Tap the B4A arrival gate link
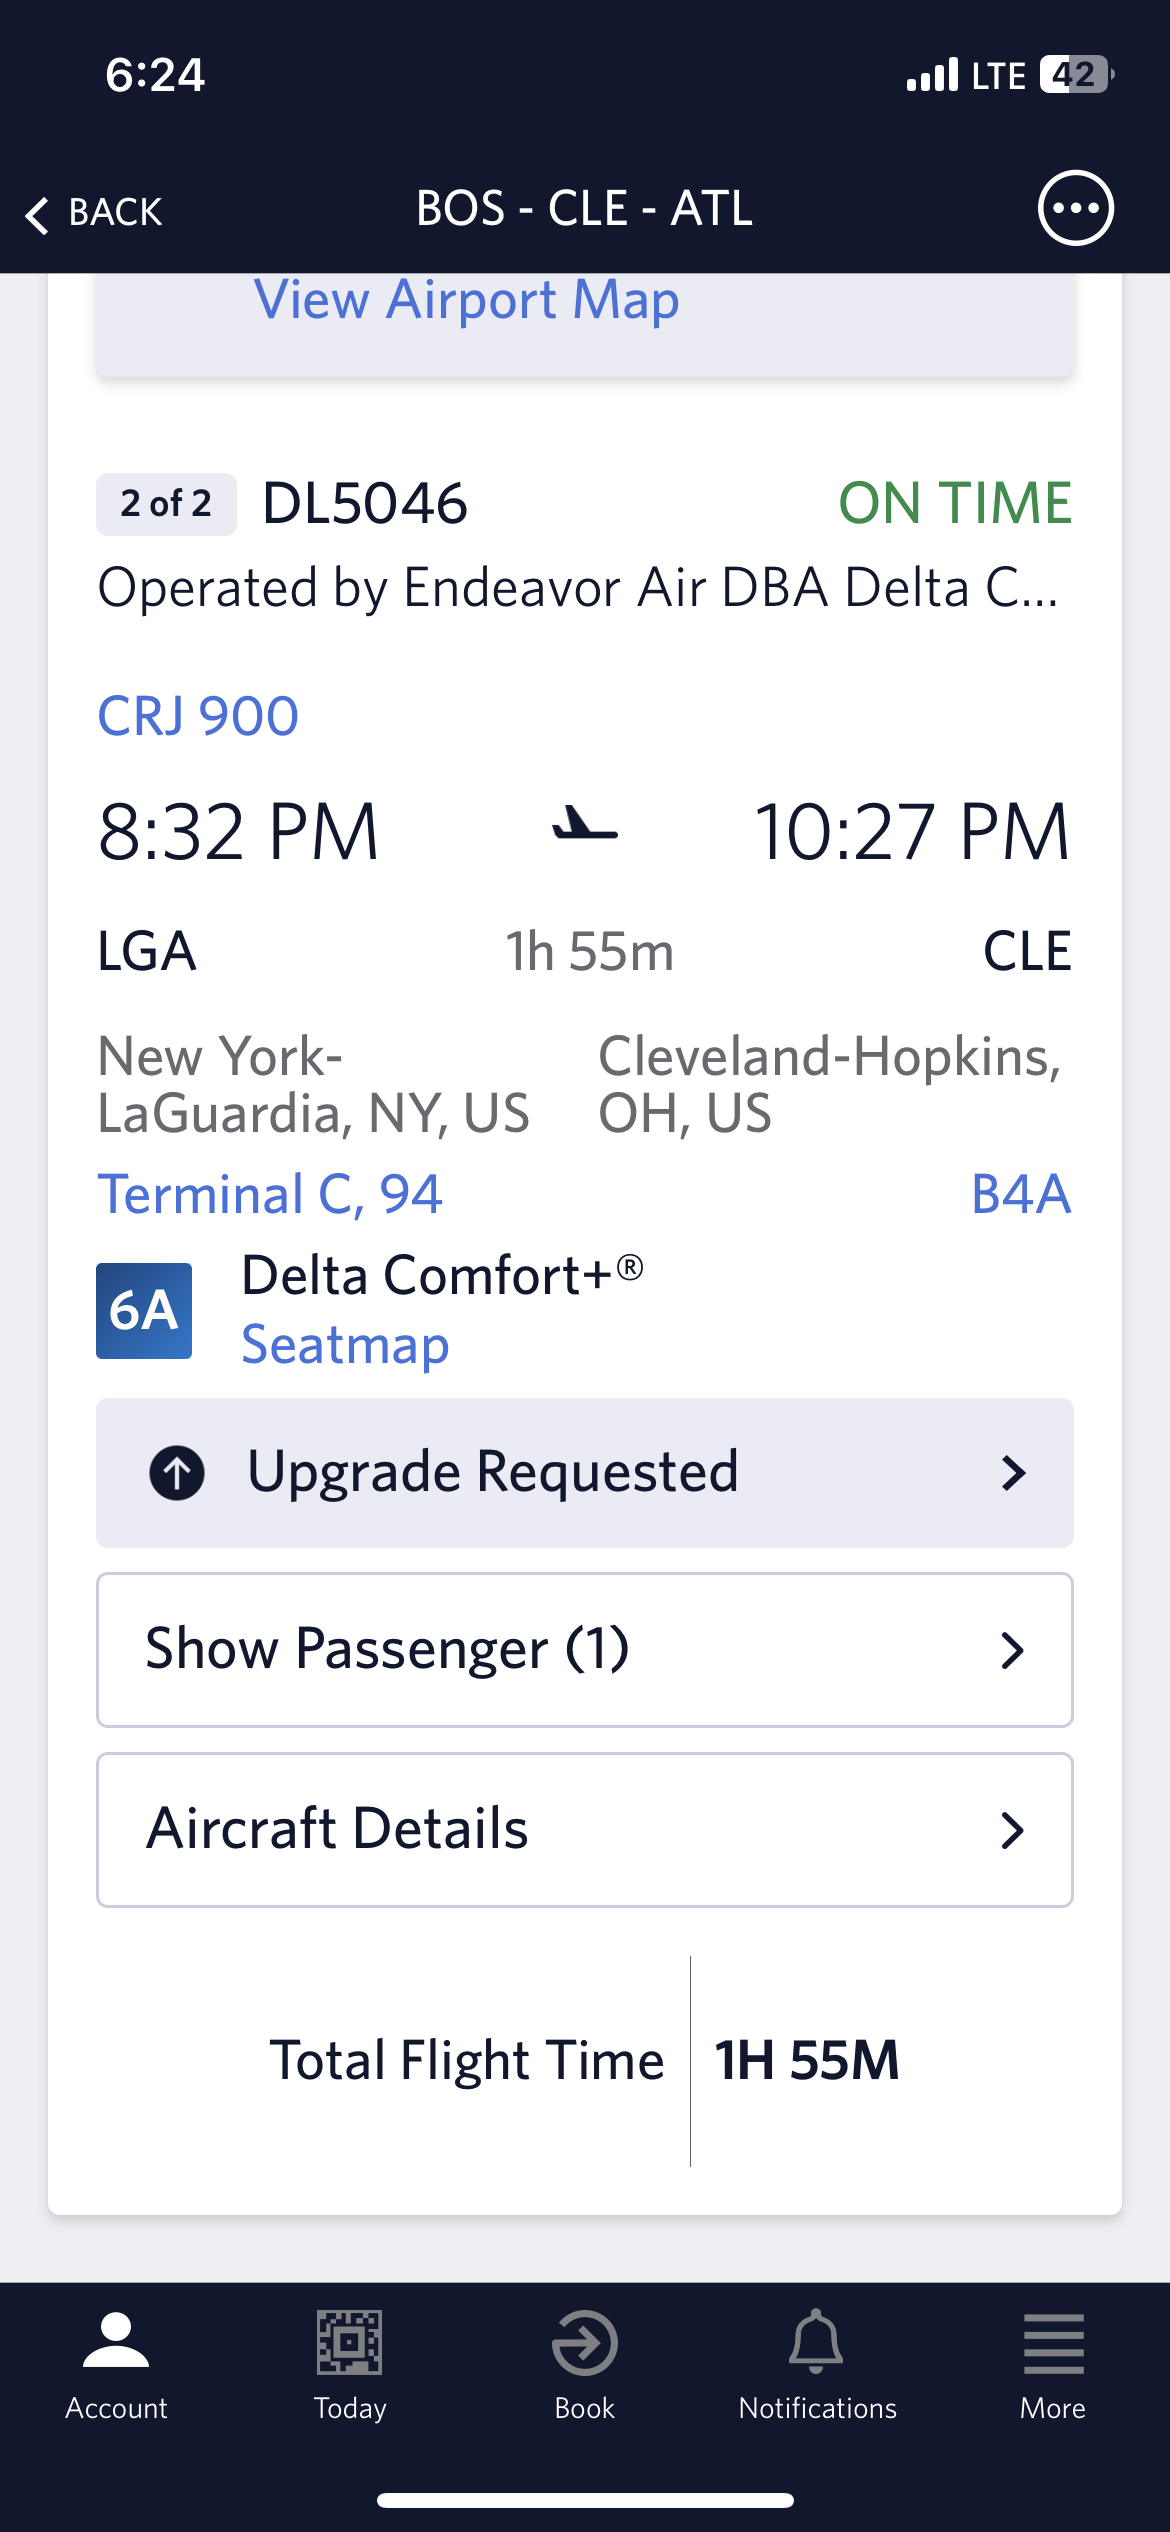 (1021, 1194)
